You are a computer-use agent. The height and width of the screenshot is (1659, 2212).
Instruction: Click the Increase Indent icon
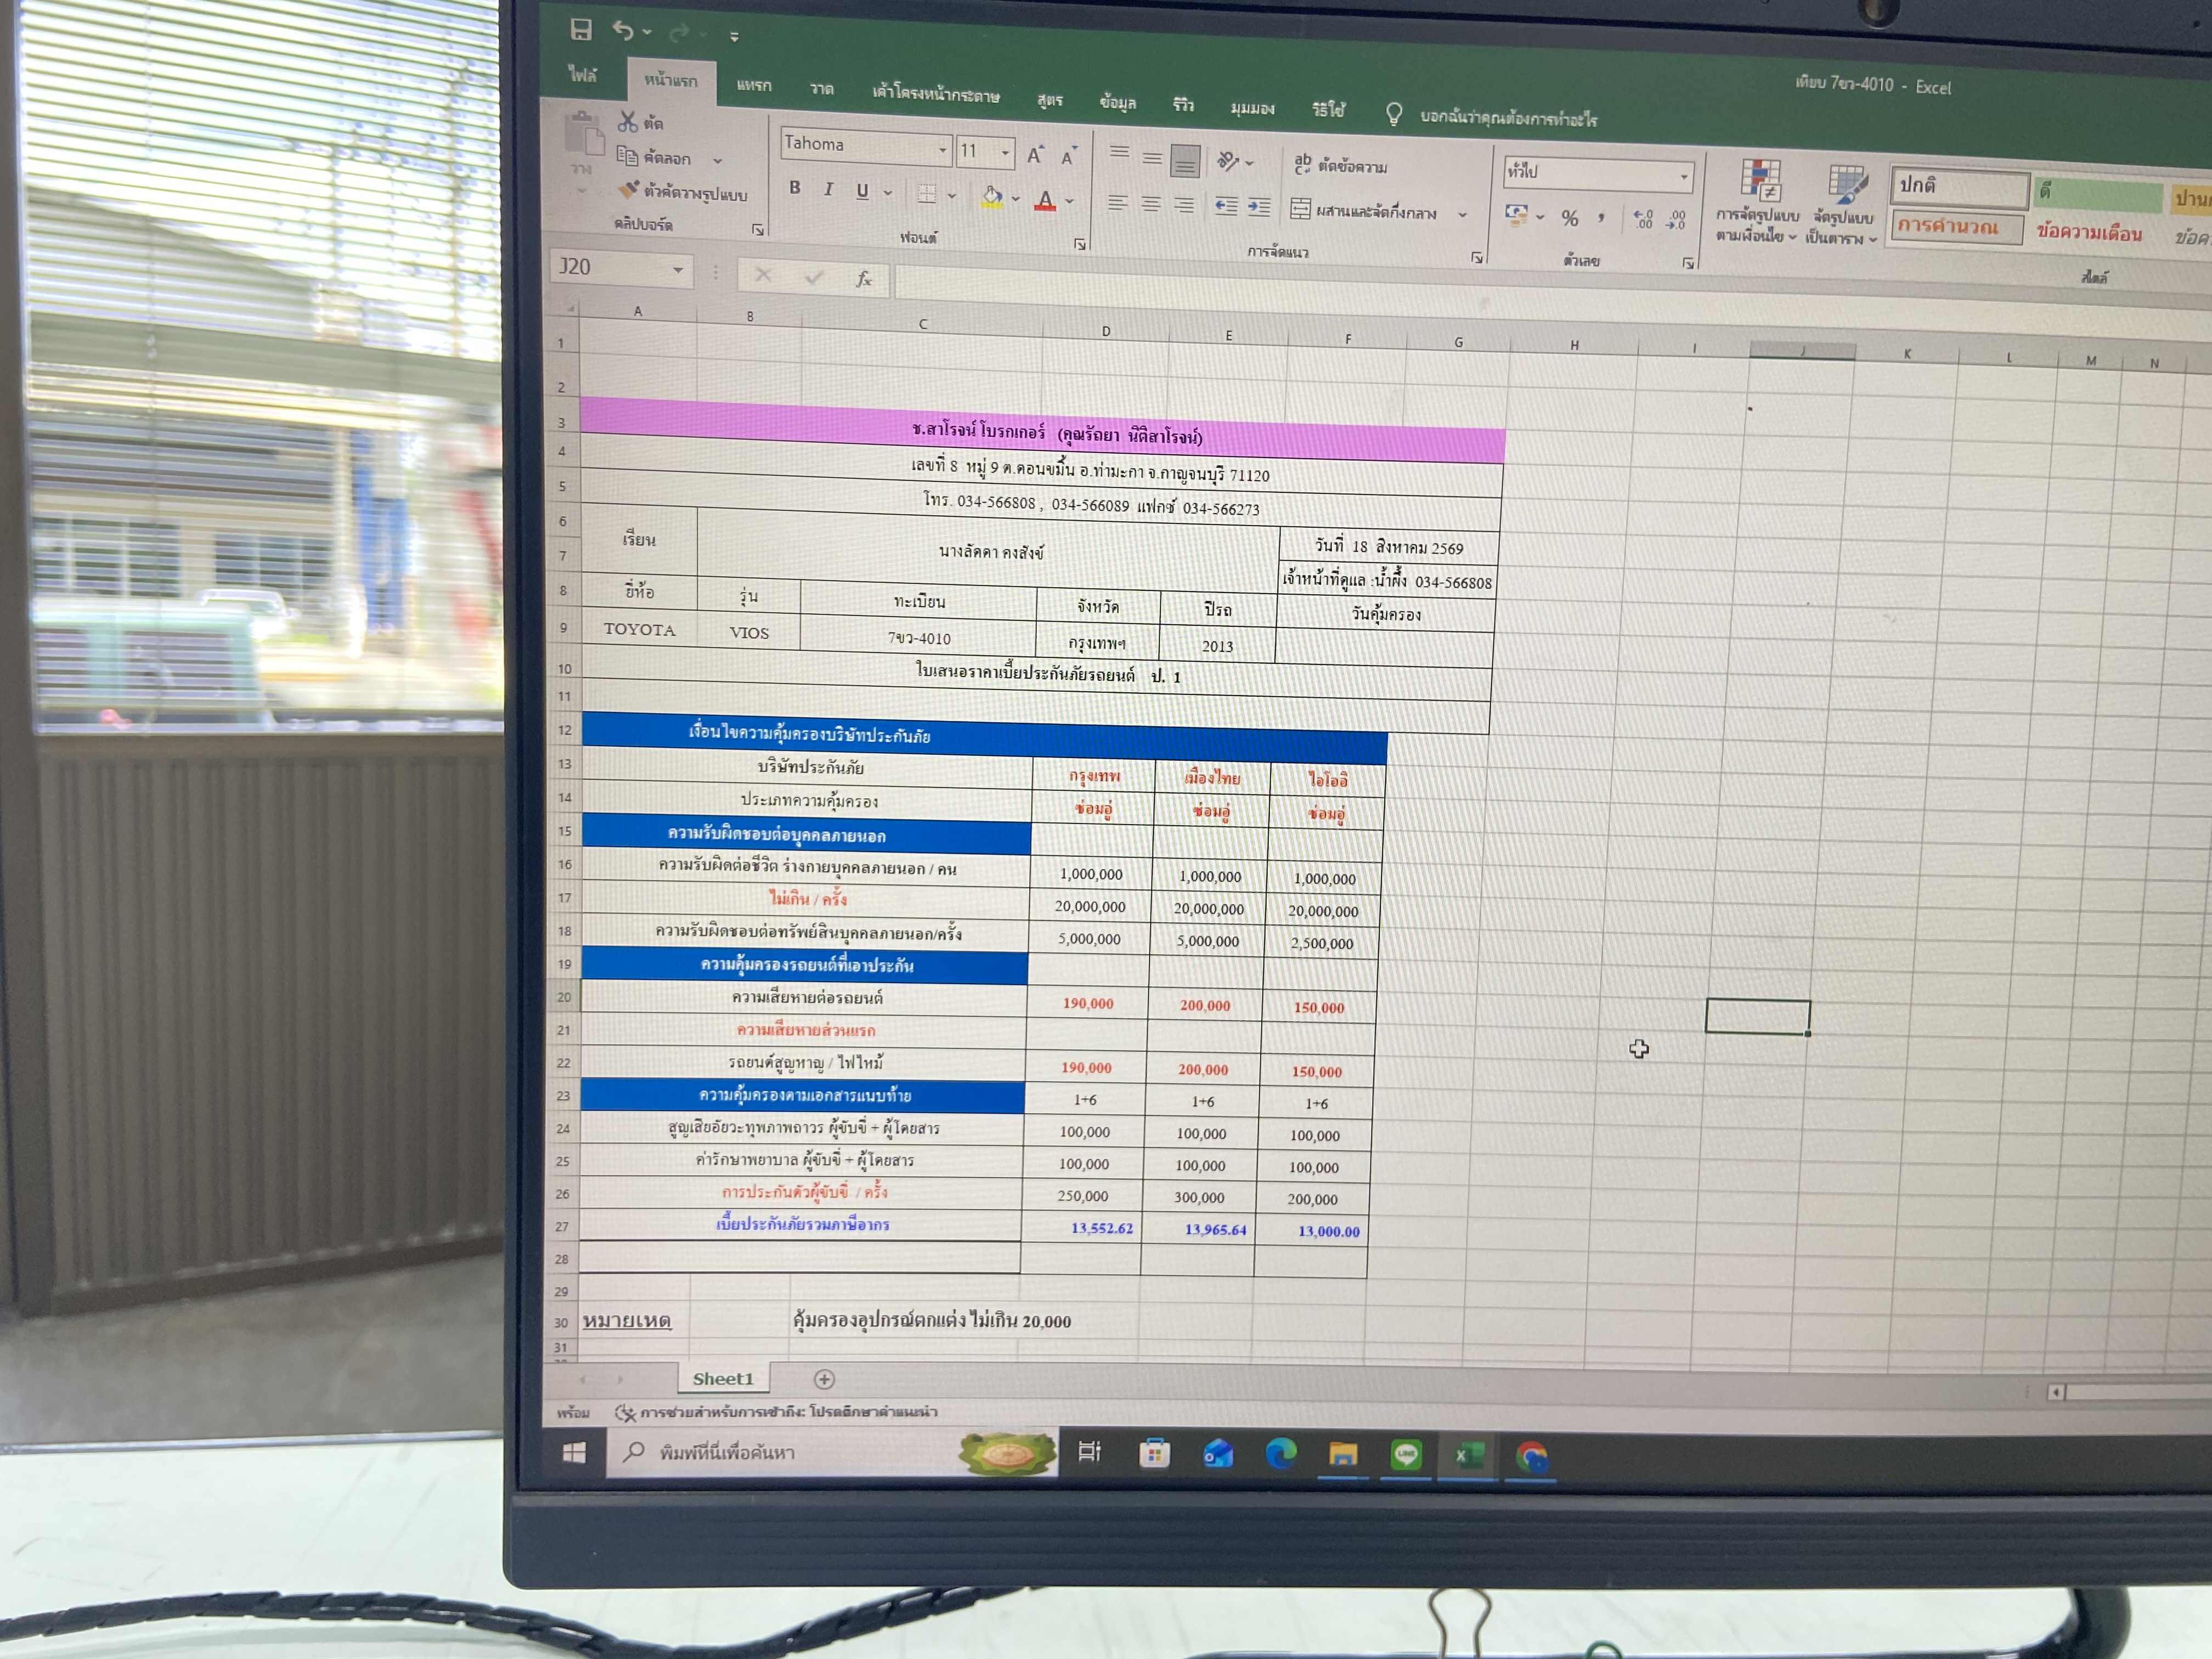(x=1258, y=207)
